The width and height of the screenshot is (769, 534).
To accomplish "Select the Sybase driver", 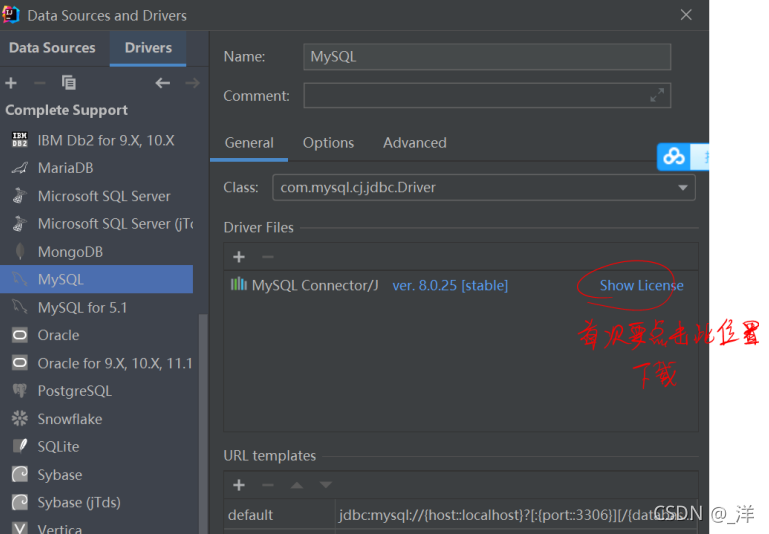I will coord(97,475).
